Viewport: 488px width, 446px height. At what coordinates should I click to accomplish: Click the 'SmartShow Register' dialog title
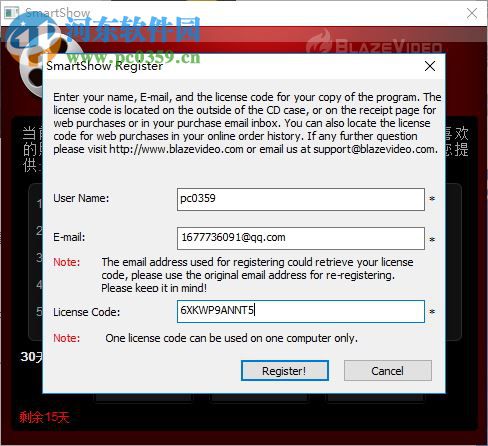tap(104, 66)
